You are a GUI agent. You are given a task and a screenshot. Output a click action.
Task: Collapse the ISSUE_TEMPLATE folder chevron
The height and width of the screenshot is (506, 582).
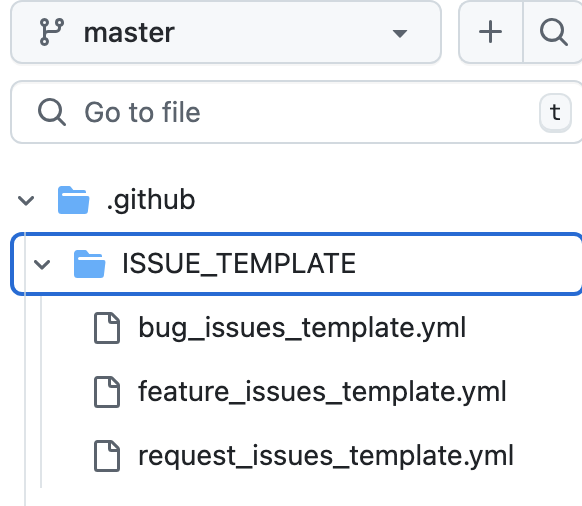point(42,264)
